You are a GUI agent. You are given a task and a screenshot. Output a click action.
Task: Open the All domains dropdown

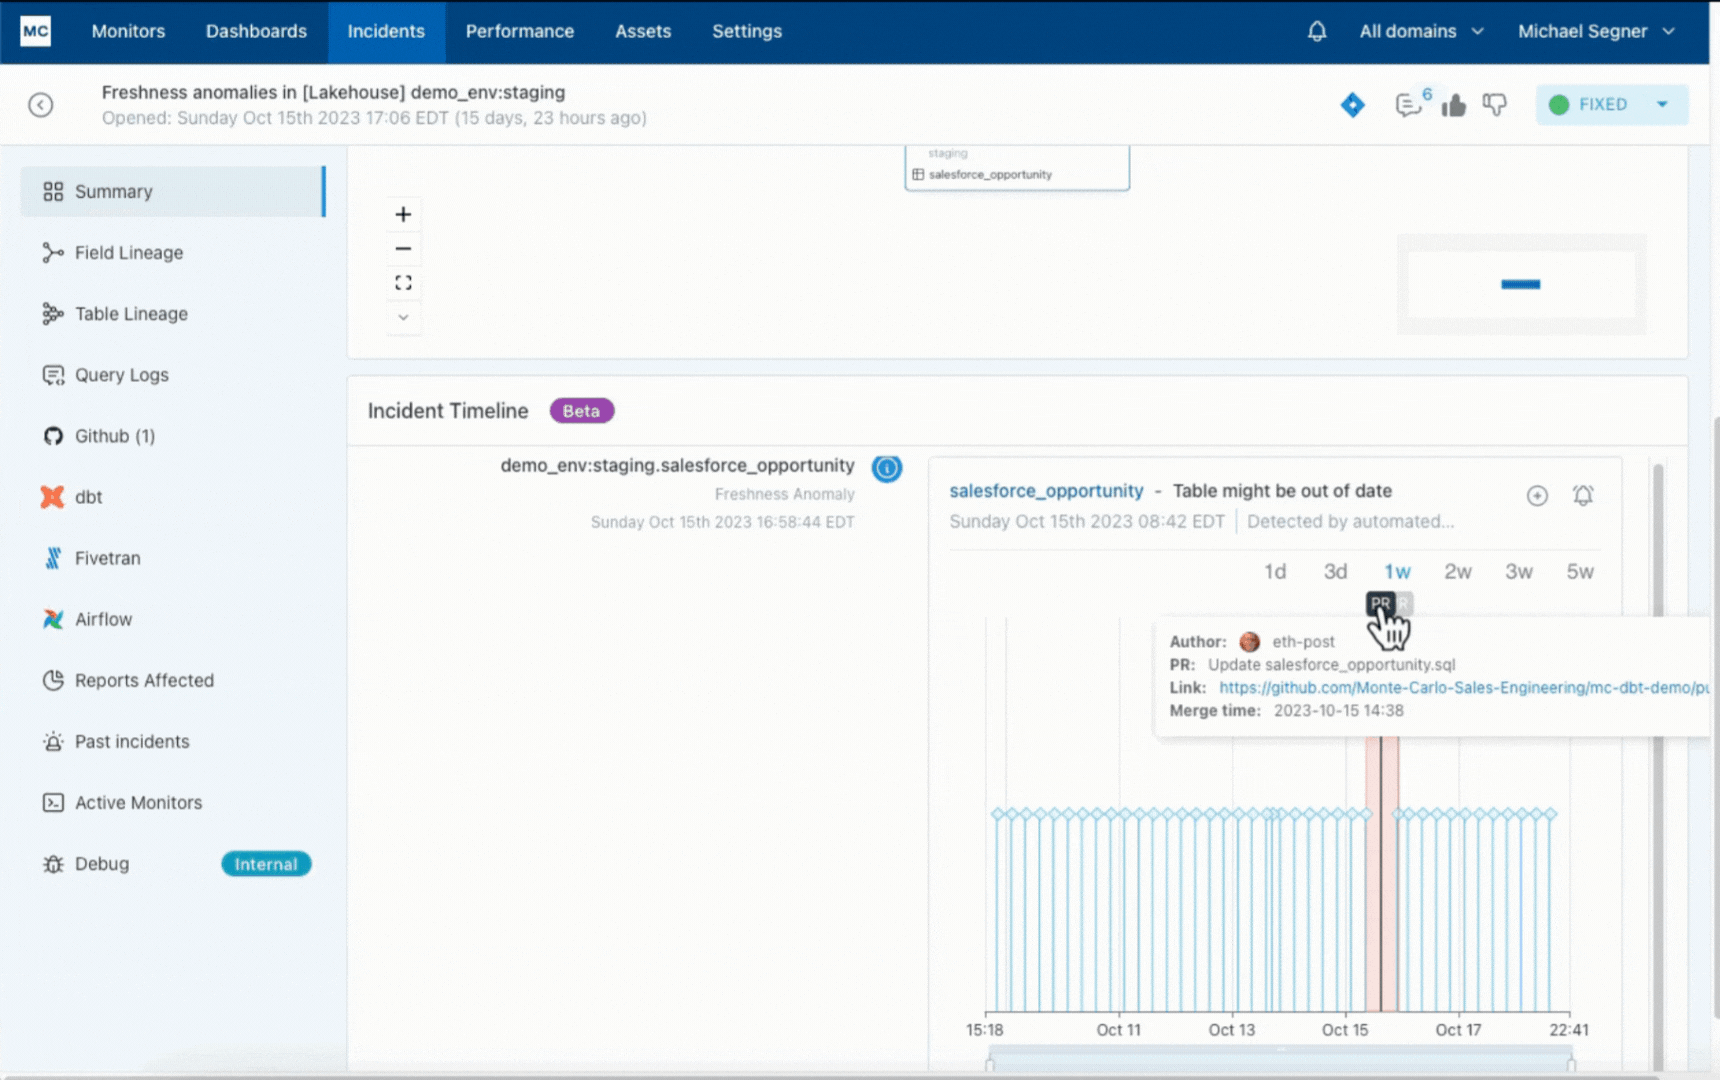[1421, 31]
